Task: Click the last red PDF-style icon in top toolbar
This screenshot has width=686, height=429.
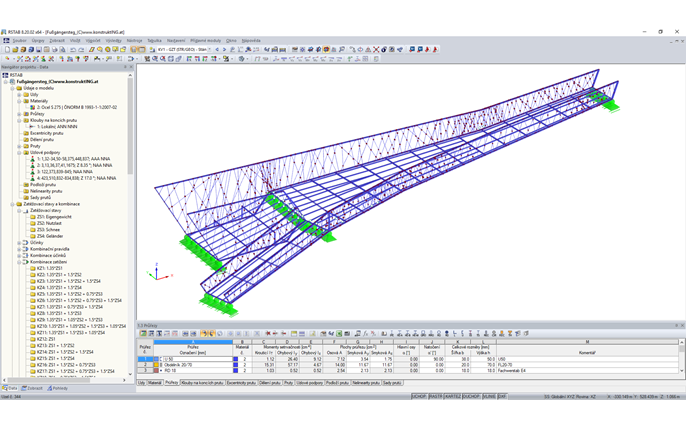Action: (x=435, y=49)
